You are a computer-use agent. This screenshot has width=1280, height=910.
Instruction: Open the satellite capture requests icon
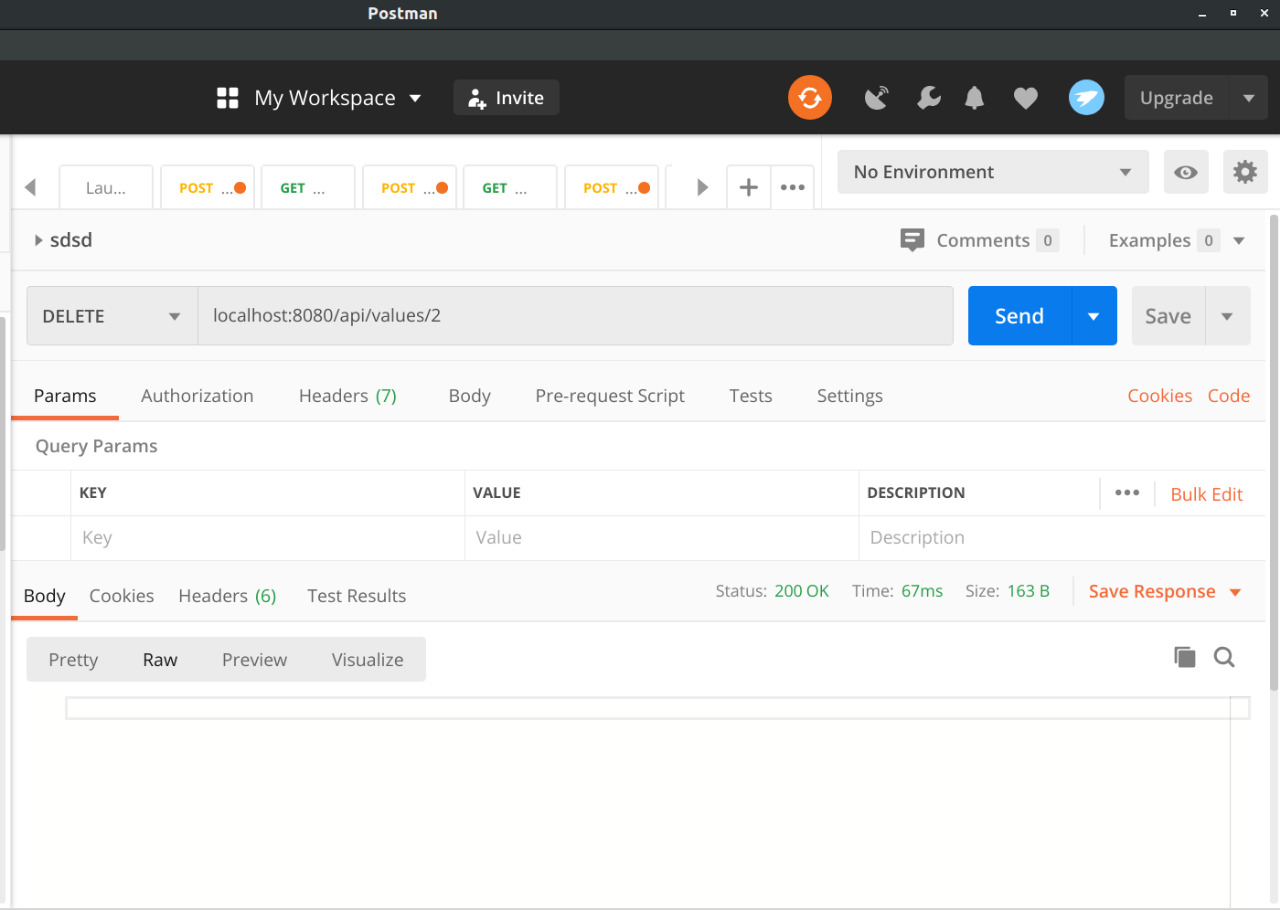click(x=877, y=98)
